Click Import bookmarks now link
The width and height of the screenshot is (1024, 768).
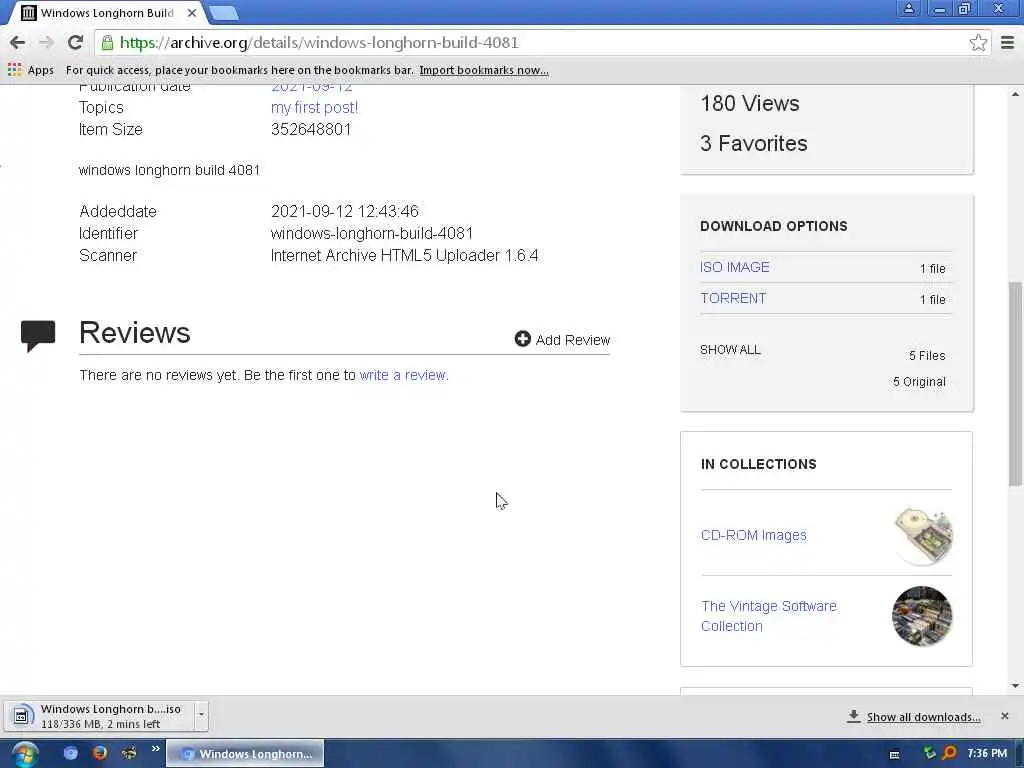(484, 70)
